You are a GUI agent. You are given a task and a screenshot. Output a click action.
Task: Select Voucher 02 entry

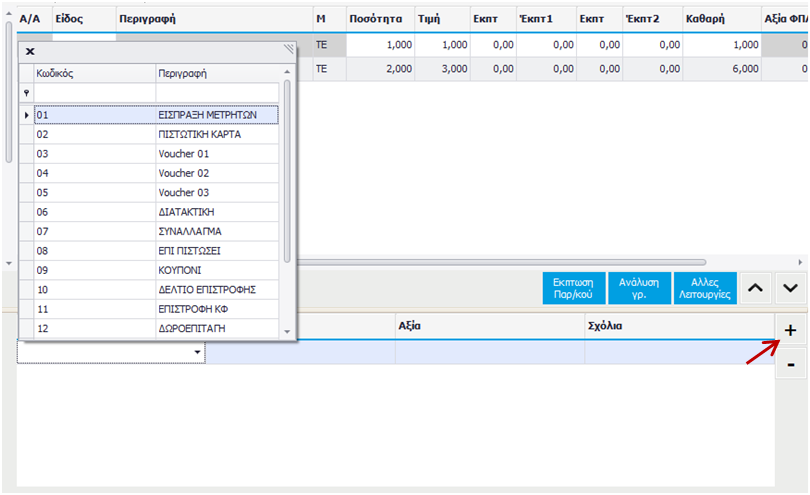[184, 173]
